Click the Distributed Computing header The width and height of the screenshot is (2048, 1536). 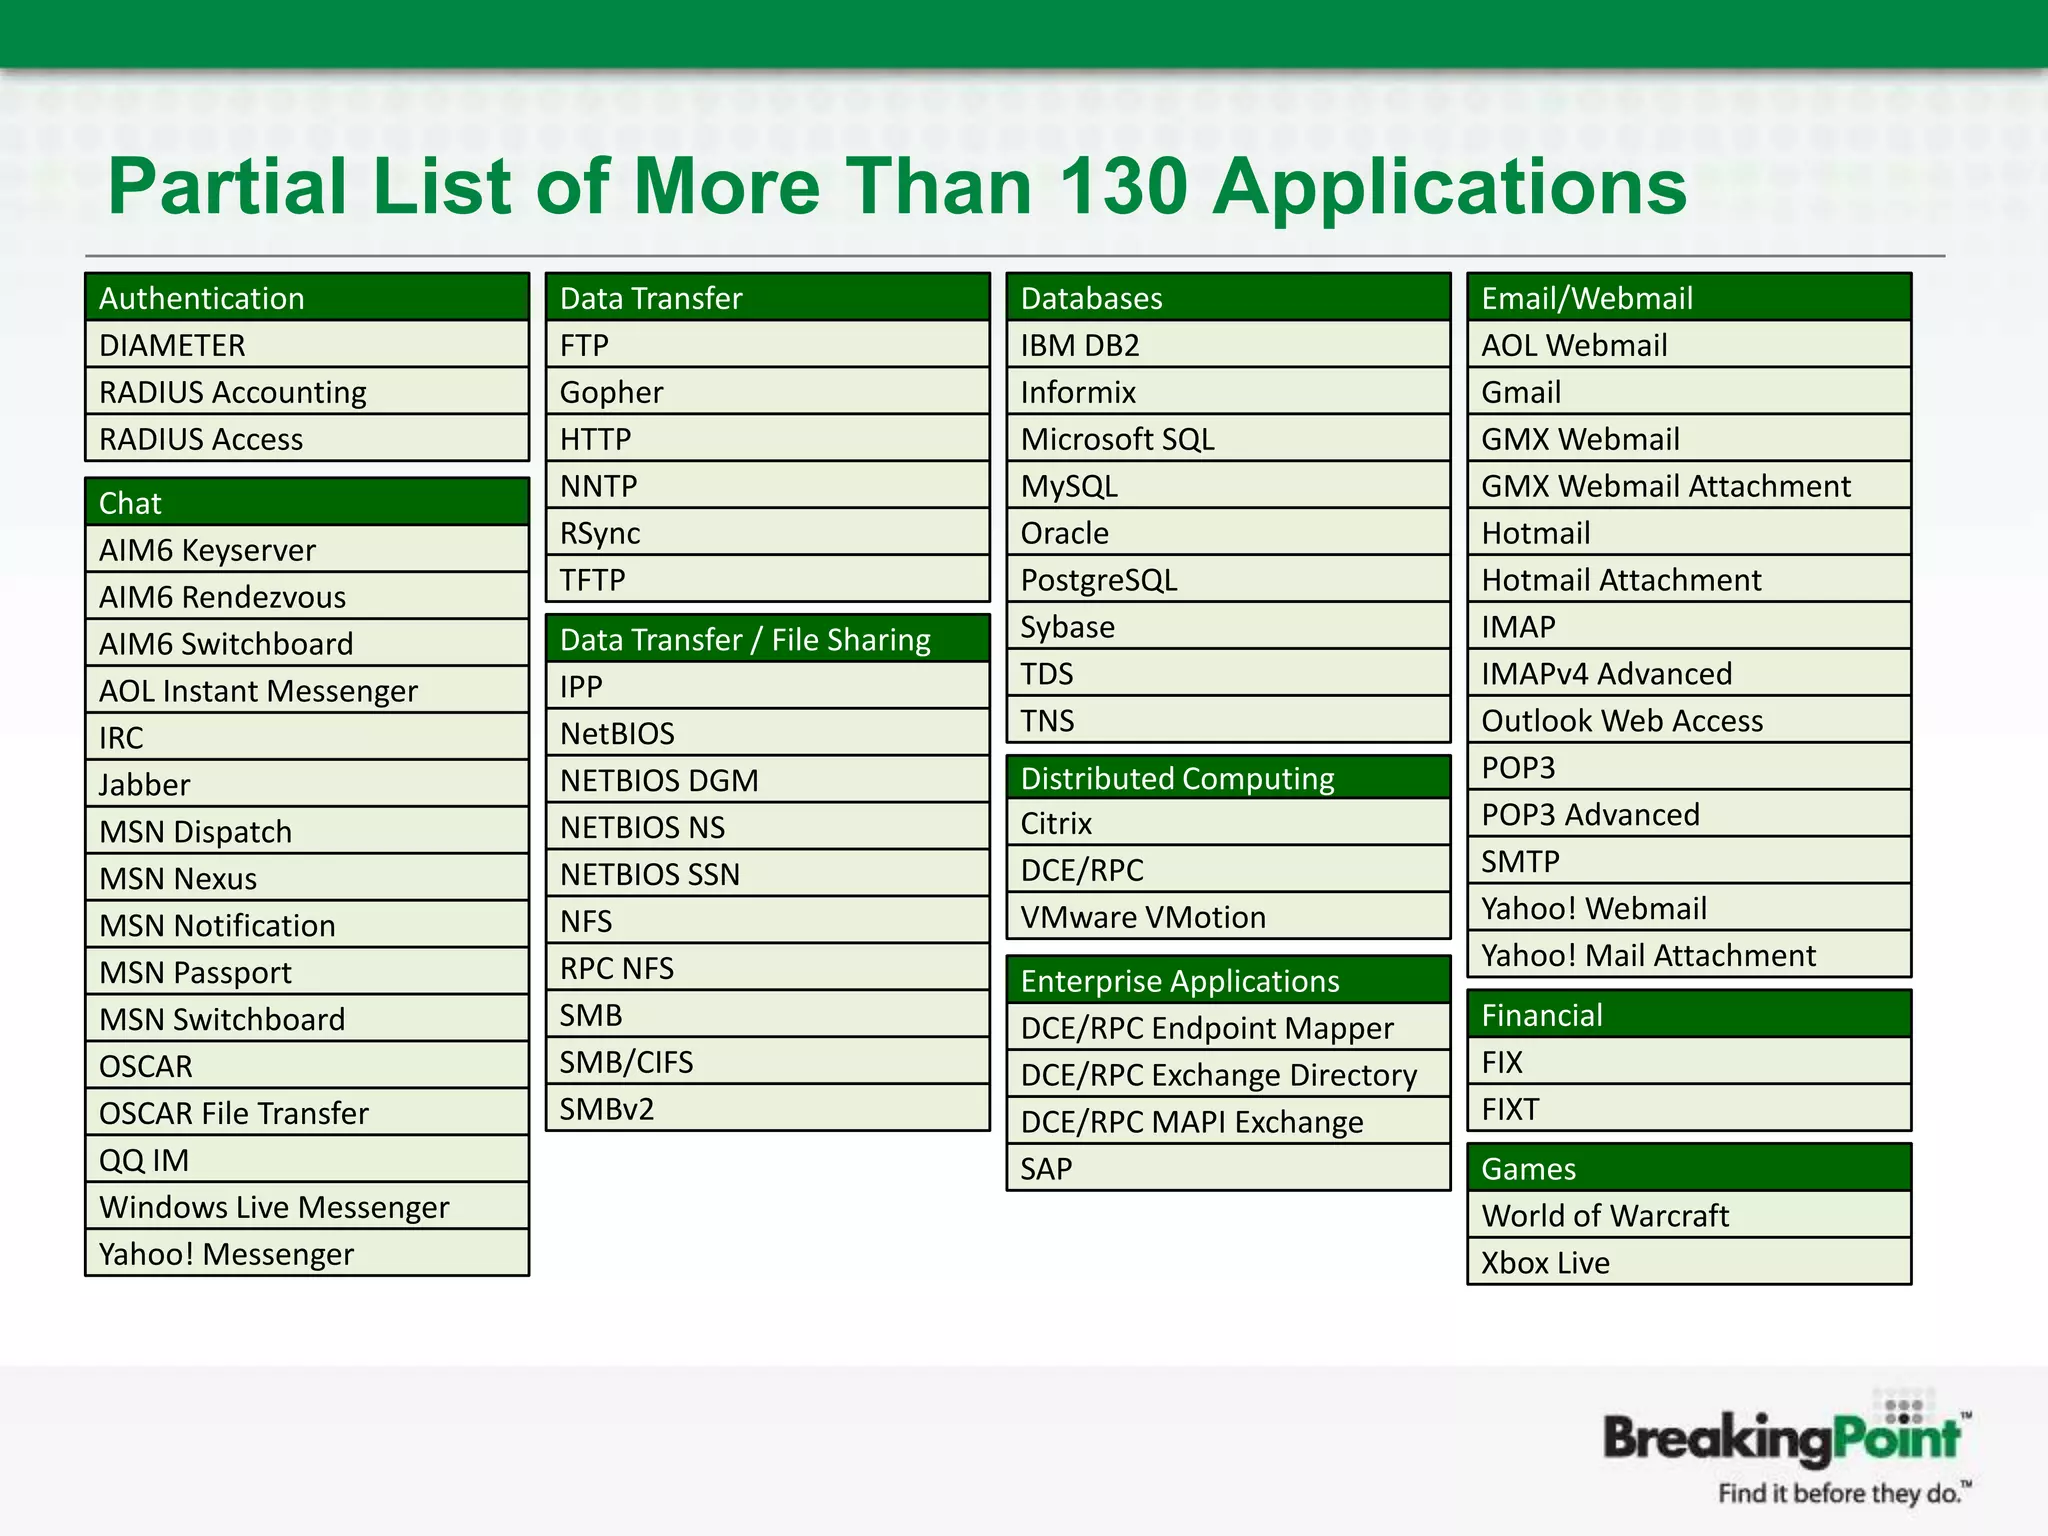pos(1228,778)
